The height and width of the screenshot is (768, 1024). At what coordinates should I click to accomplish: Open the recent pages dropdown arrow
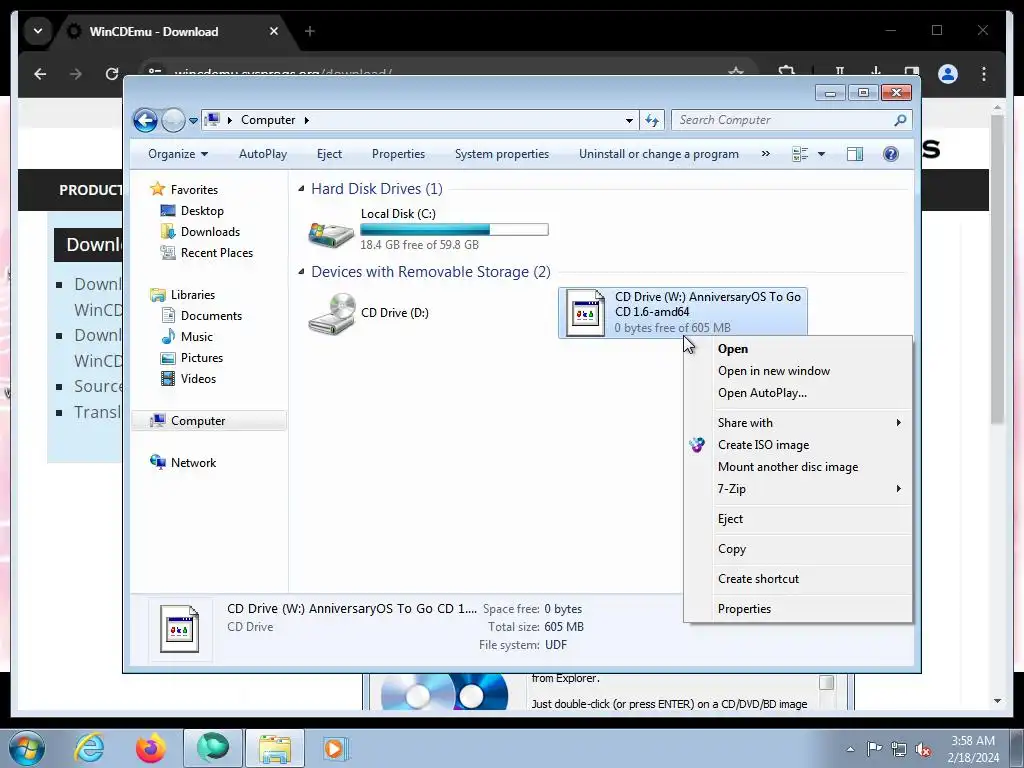pyautogui.click(x=193, y=121)
